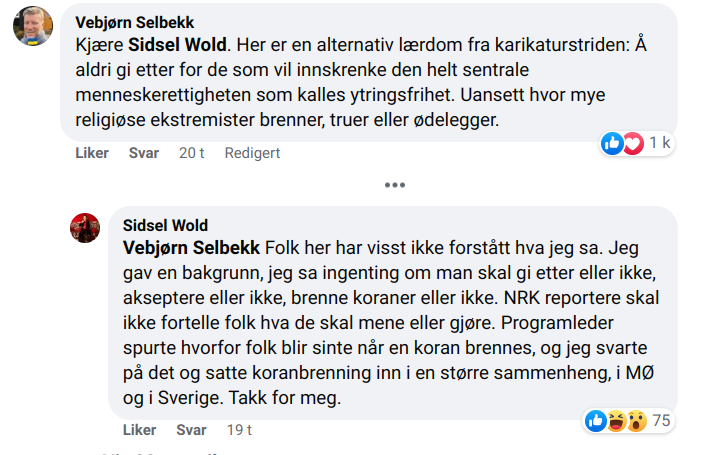Image resolution: width=717 pixels, height=455 pixels.
Task: Open Vebjørn Selbekk author name link
Action: [x=136, y=22]
